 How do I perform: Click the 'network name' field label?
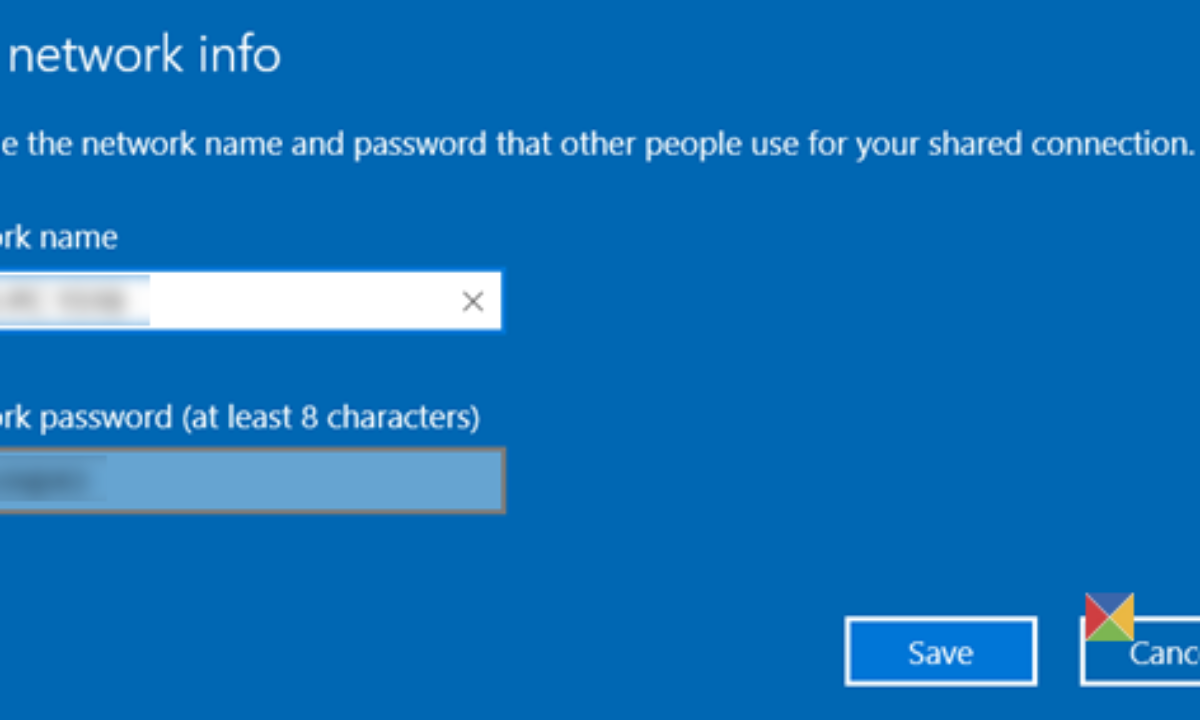[58, 238]
